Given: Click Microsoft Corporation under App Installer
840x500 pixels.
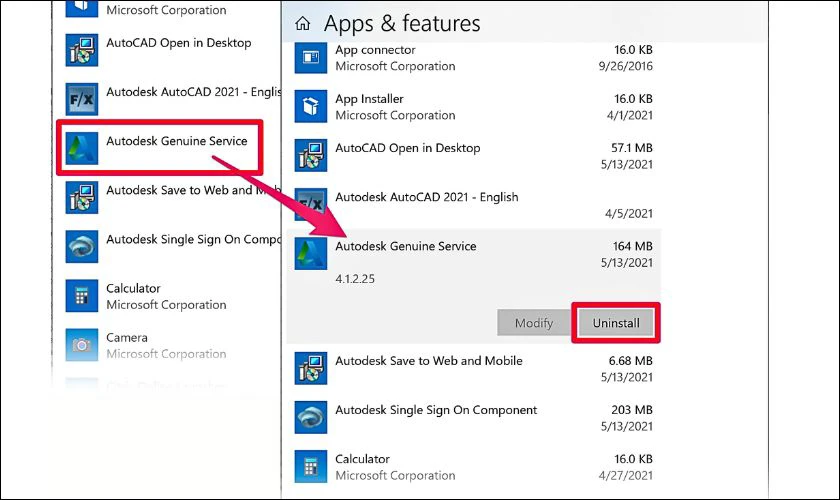Looking at the screenshot, I should point(395,115).
